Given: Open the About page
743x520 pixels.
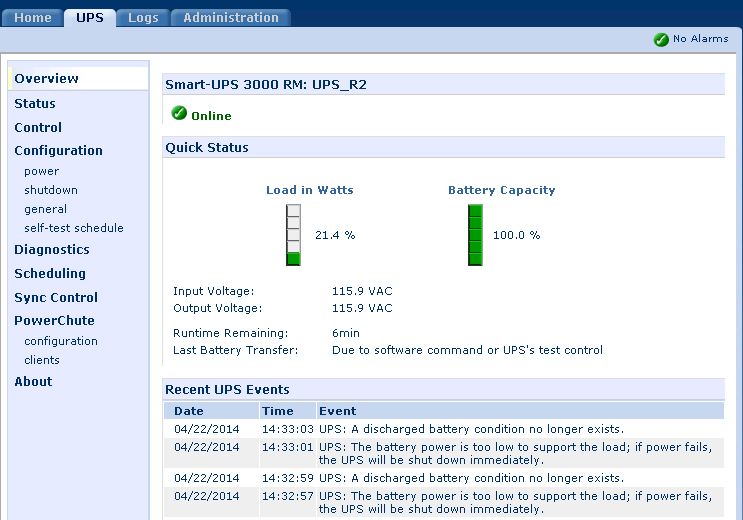Looking at the screenshot, I should point(33,382).
